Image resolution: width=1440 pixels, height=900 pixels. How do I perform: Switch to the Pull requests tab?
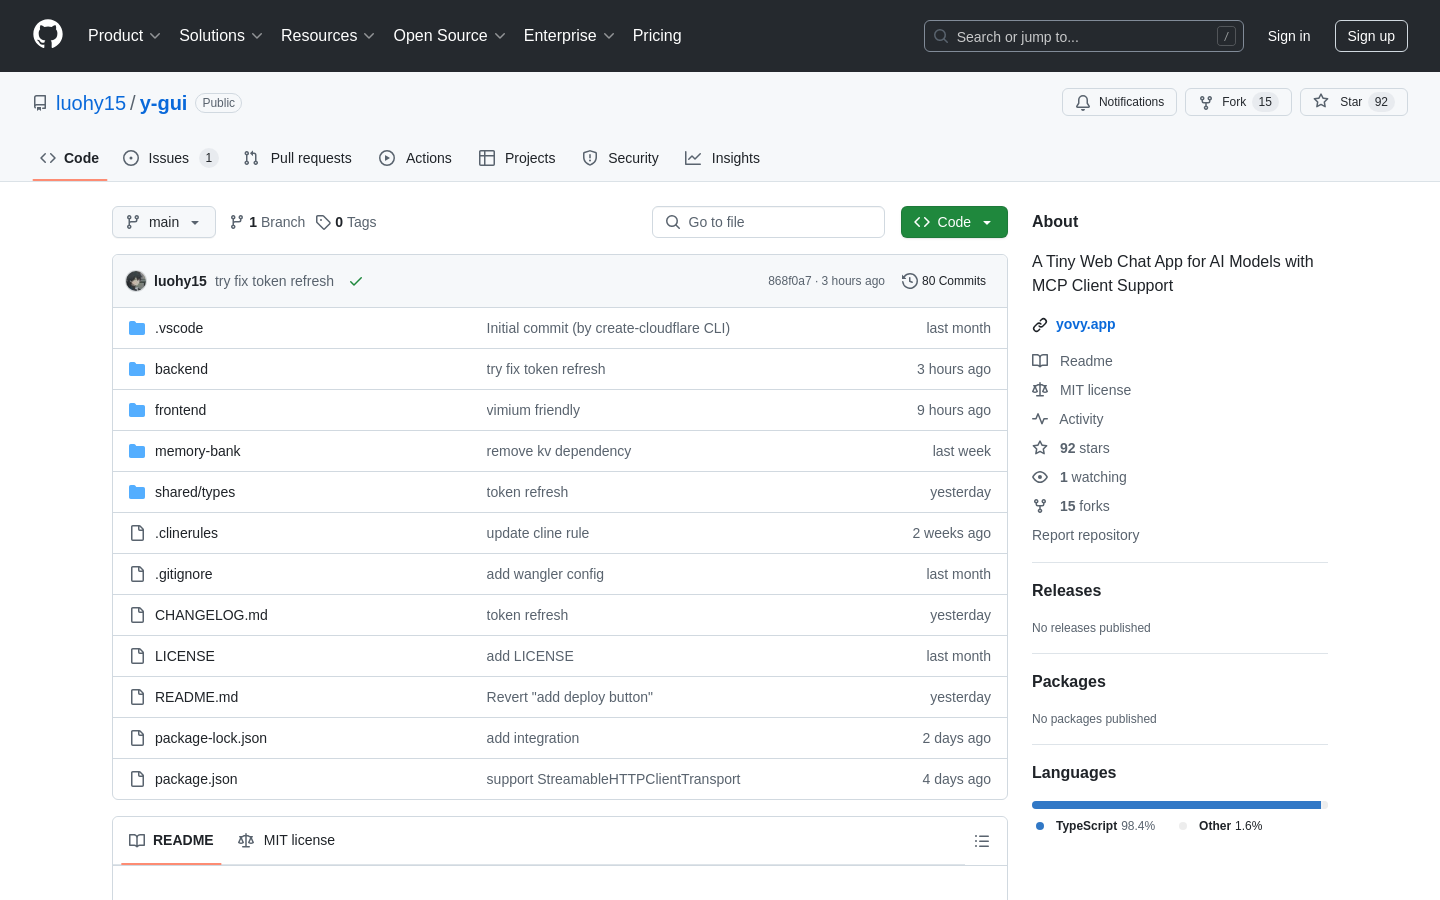point(298,158)
